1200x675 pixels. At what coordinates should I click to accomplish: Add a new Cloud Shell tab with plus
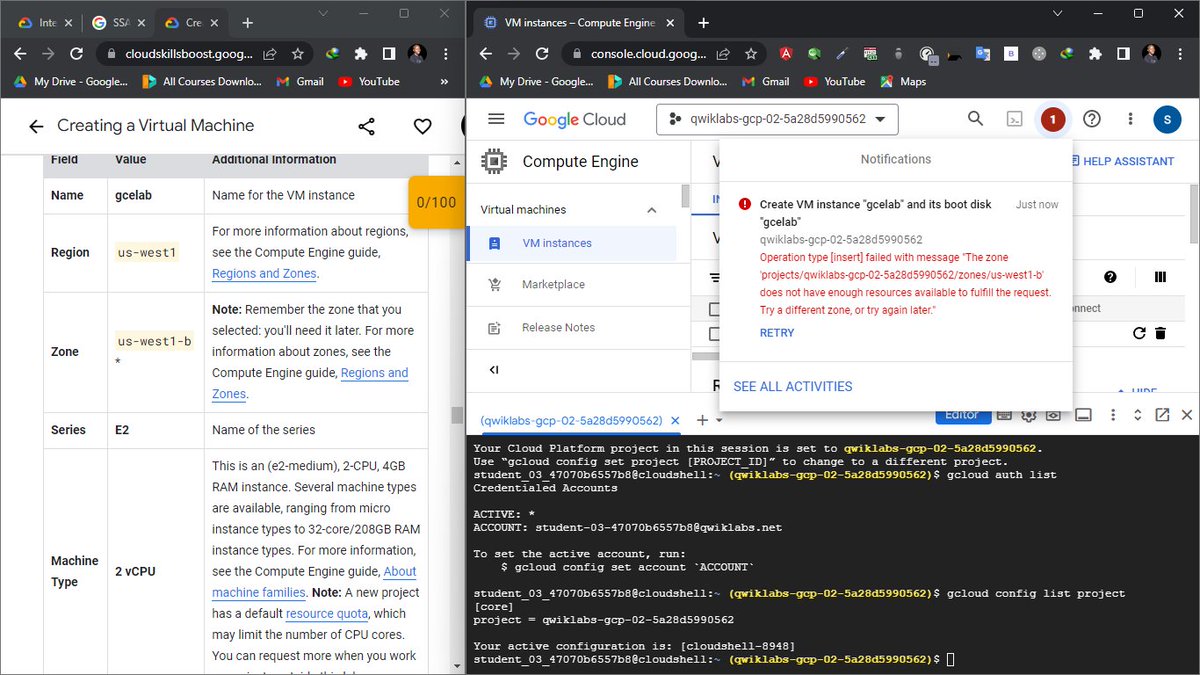click(x=702, y=420)
